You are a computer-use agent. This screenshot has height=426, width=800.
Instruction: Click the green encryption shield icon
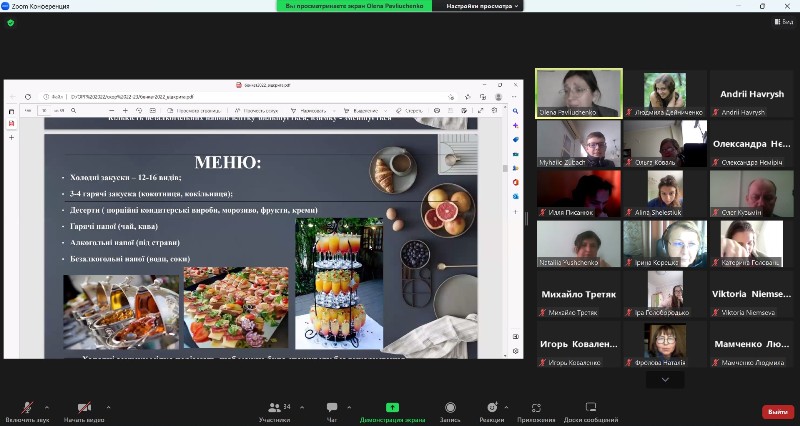coord(11,22)
